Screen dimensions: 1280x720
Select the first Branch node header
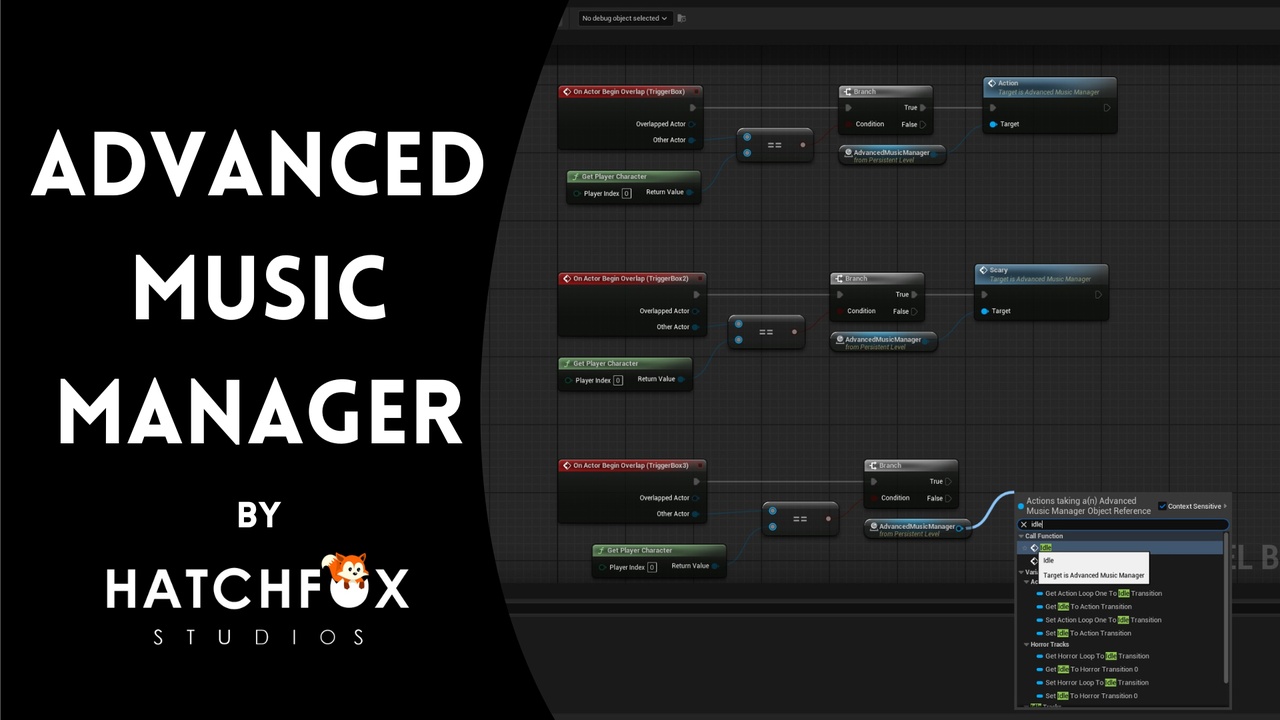885,92
